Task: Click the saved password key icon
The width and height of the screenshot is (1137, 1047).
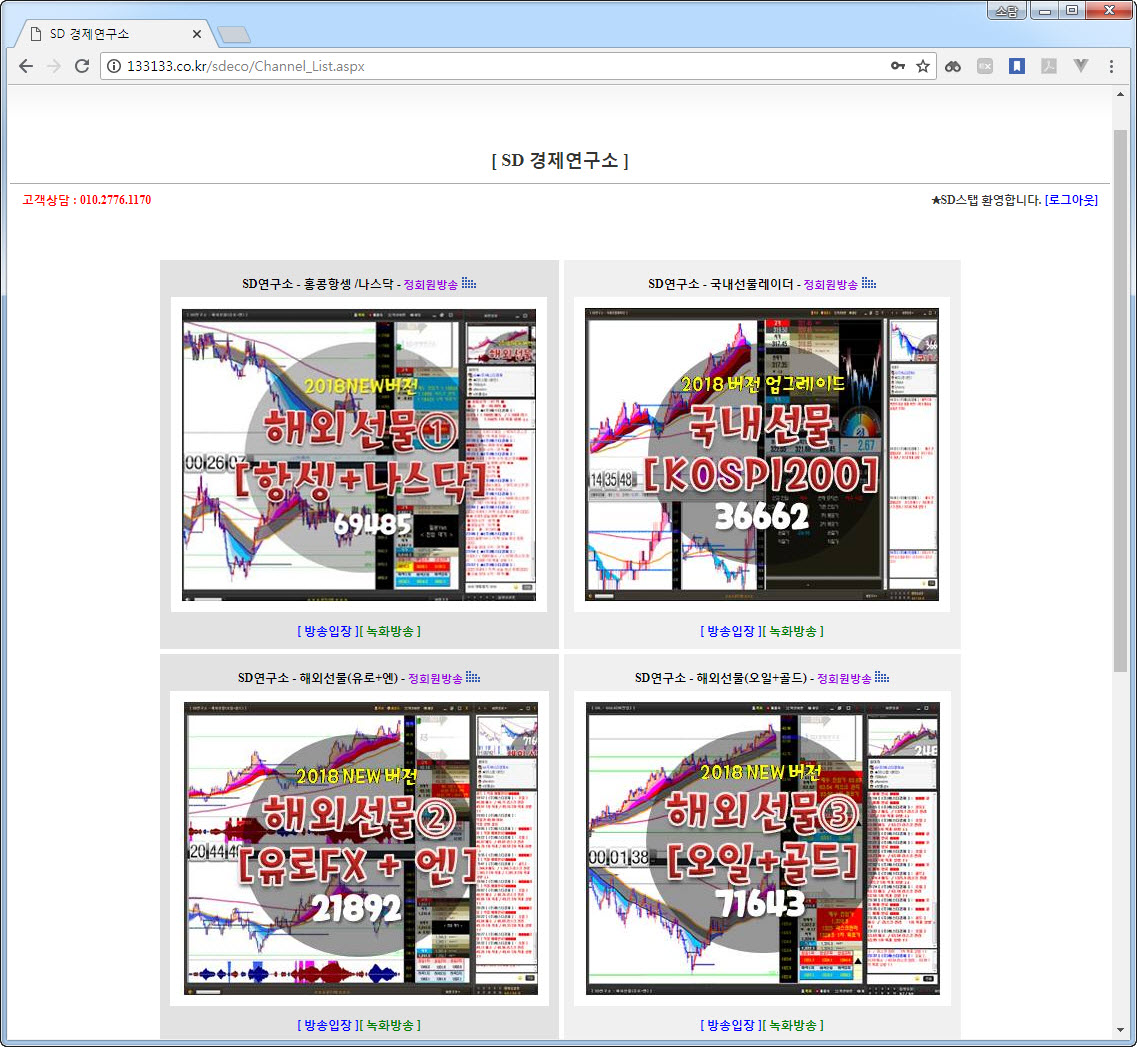Action: pos(898,66)
